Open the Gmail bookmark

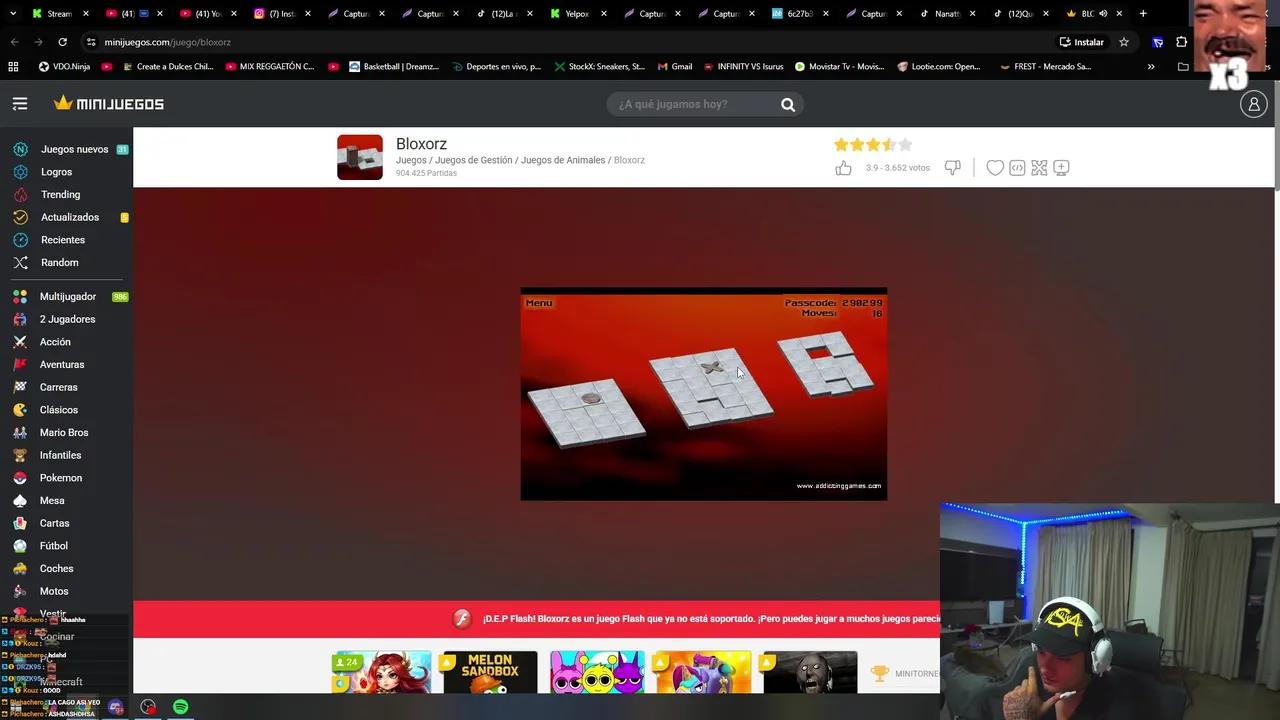coord(674,67)
